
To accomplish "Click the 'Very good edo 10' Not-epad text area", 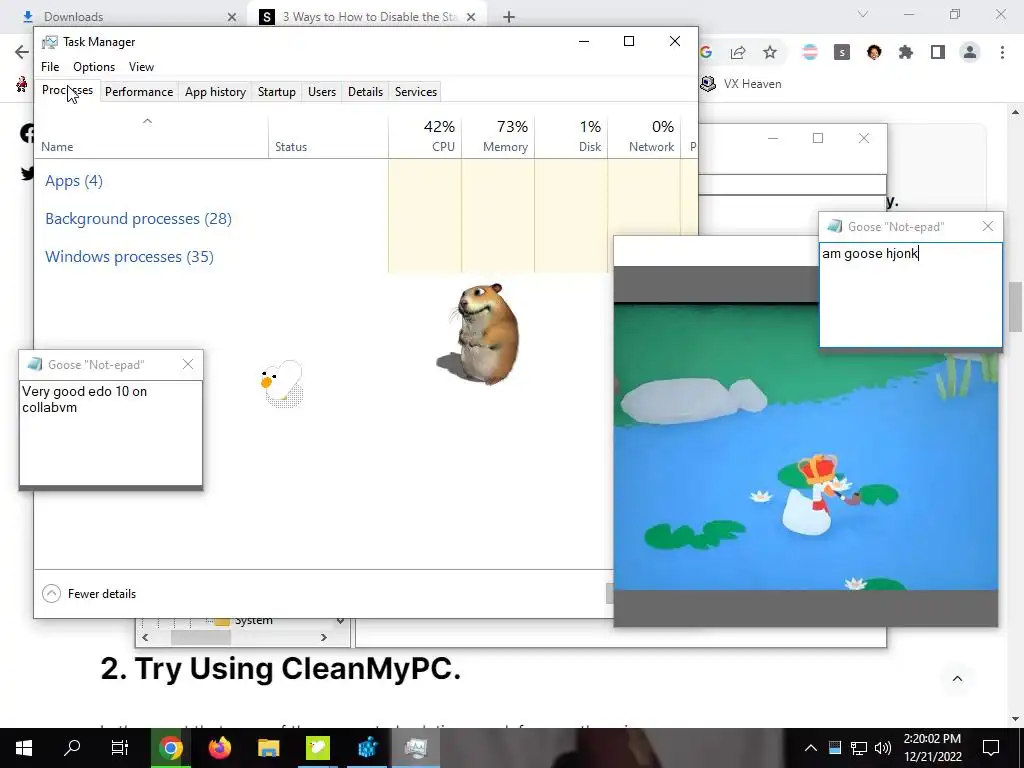I will [x=111, y=433].
